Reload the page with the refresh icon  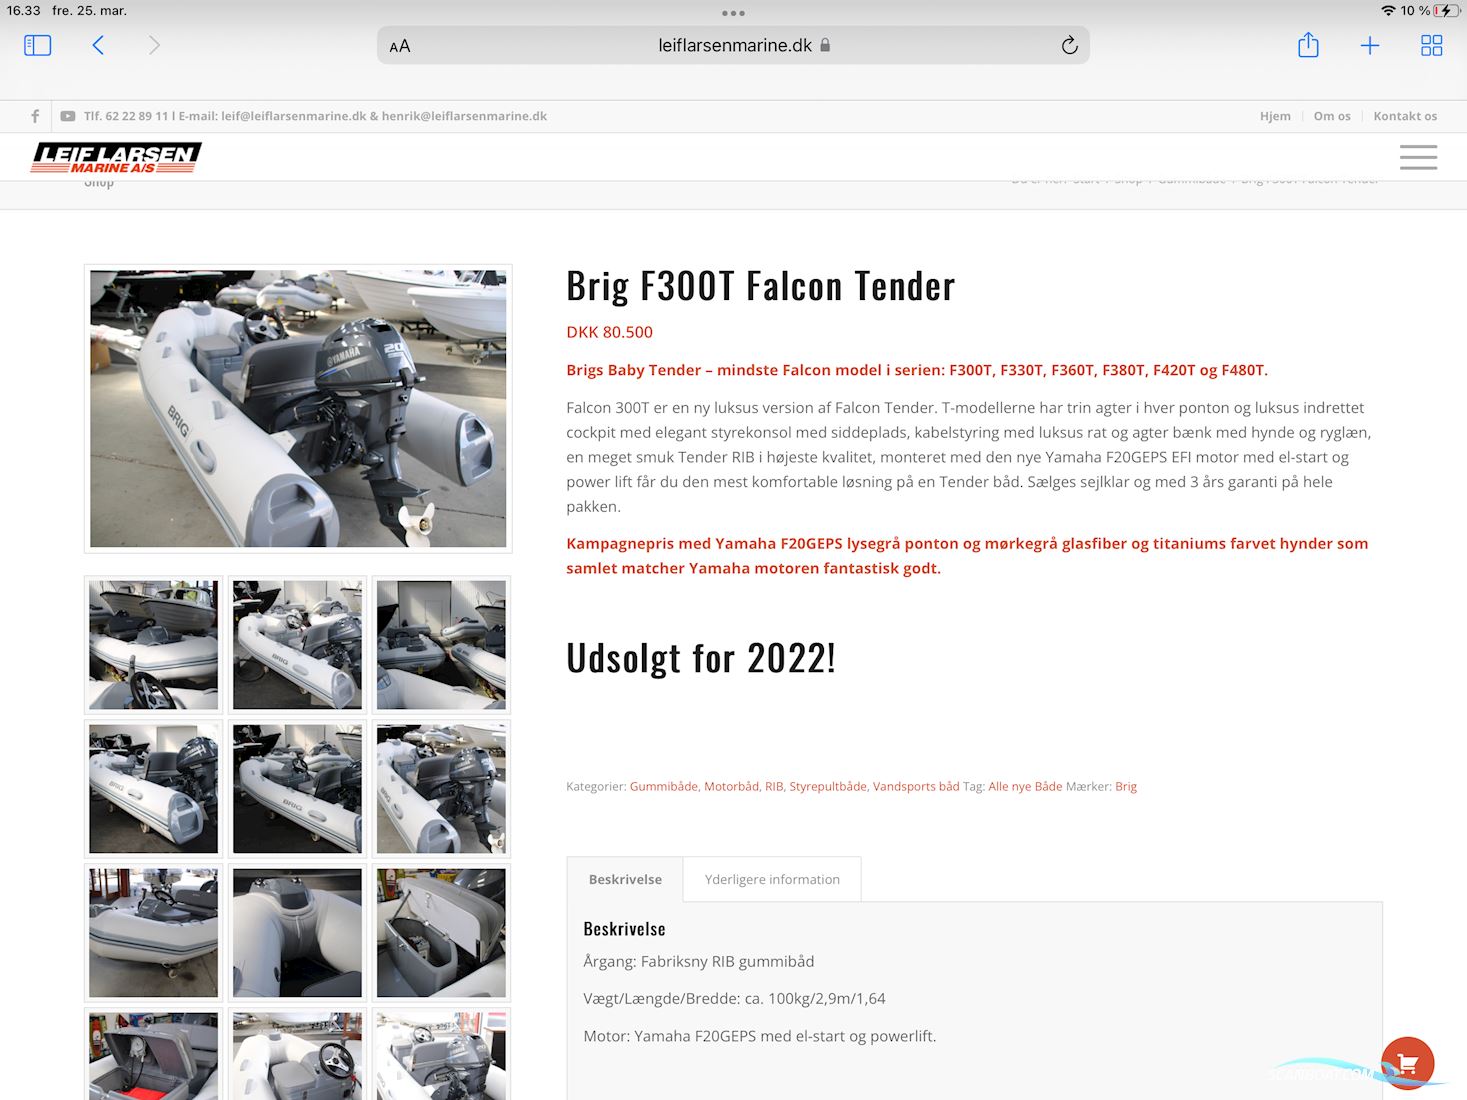pos(1069,45)
